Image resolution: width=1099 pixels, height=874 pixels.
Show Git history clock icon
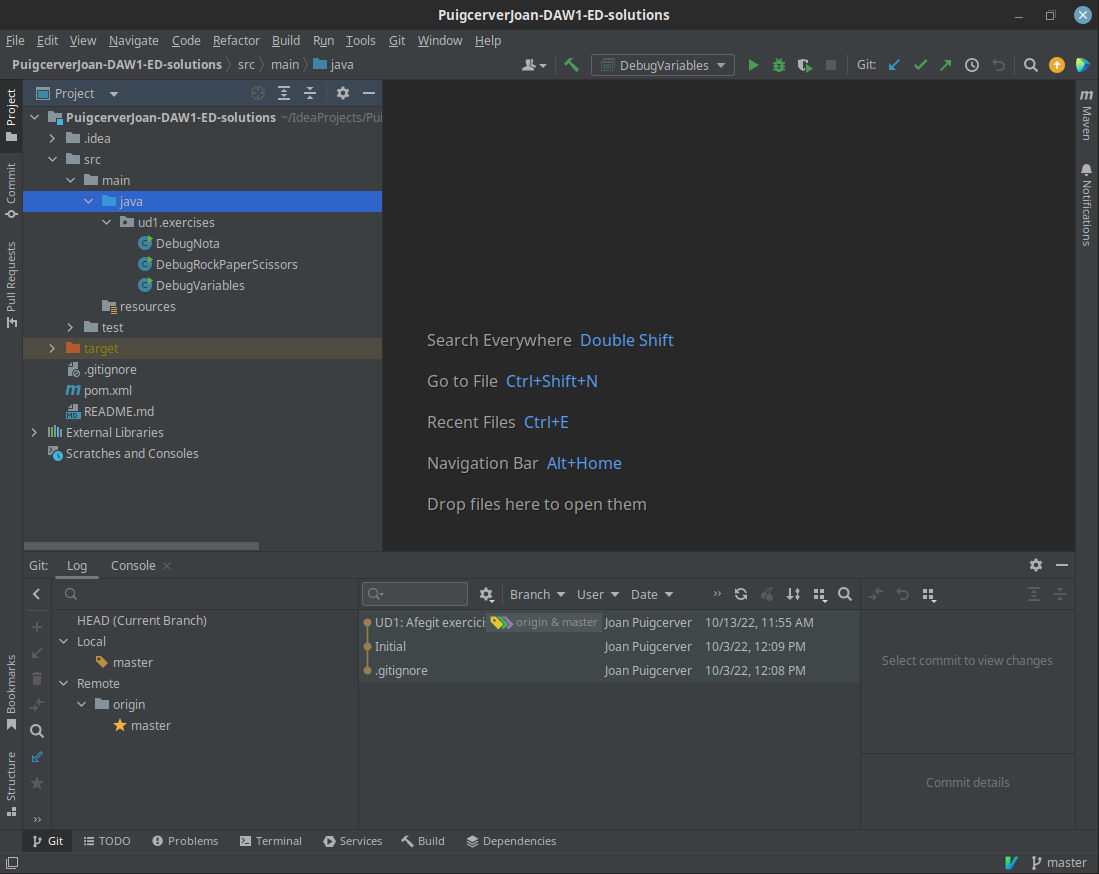971,65
